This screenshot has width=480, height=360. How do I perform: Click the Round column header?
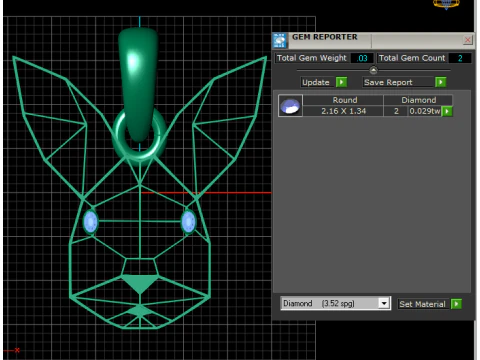[343, 100]
